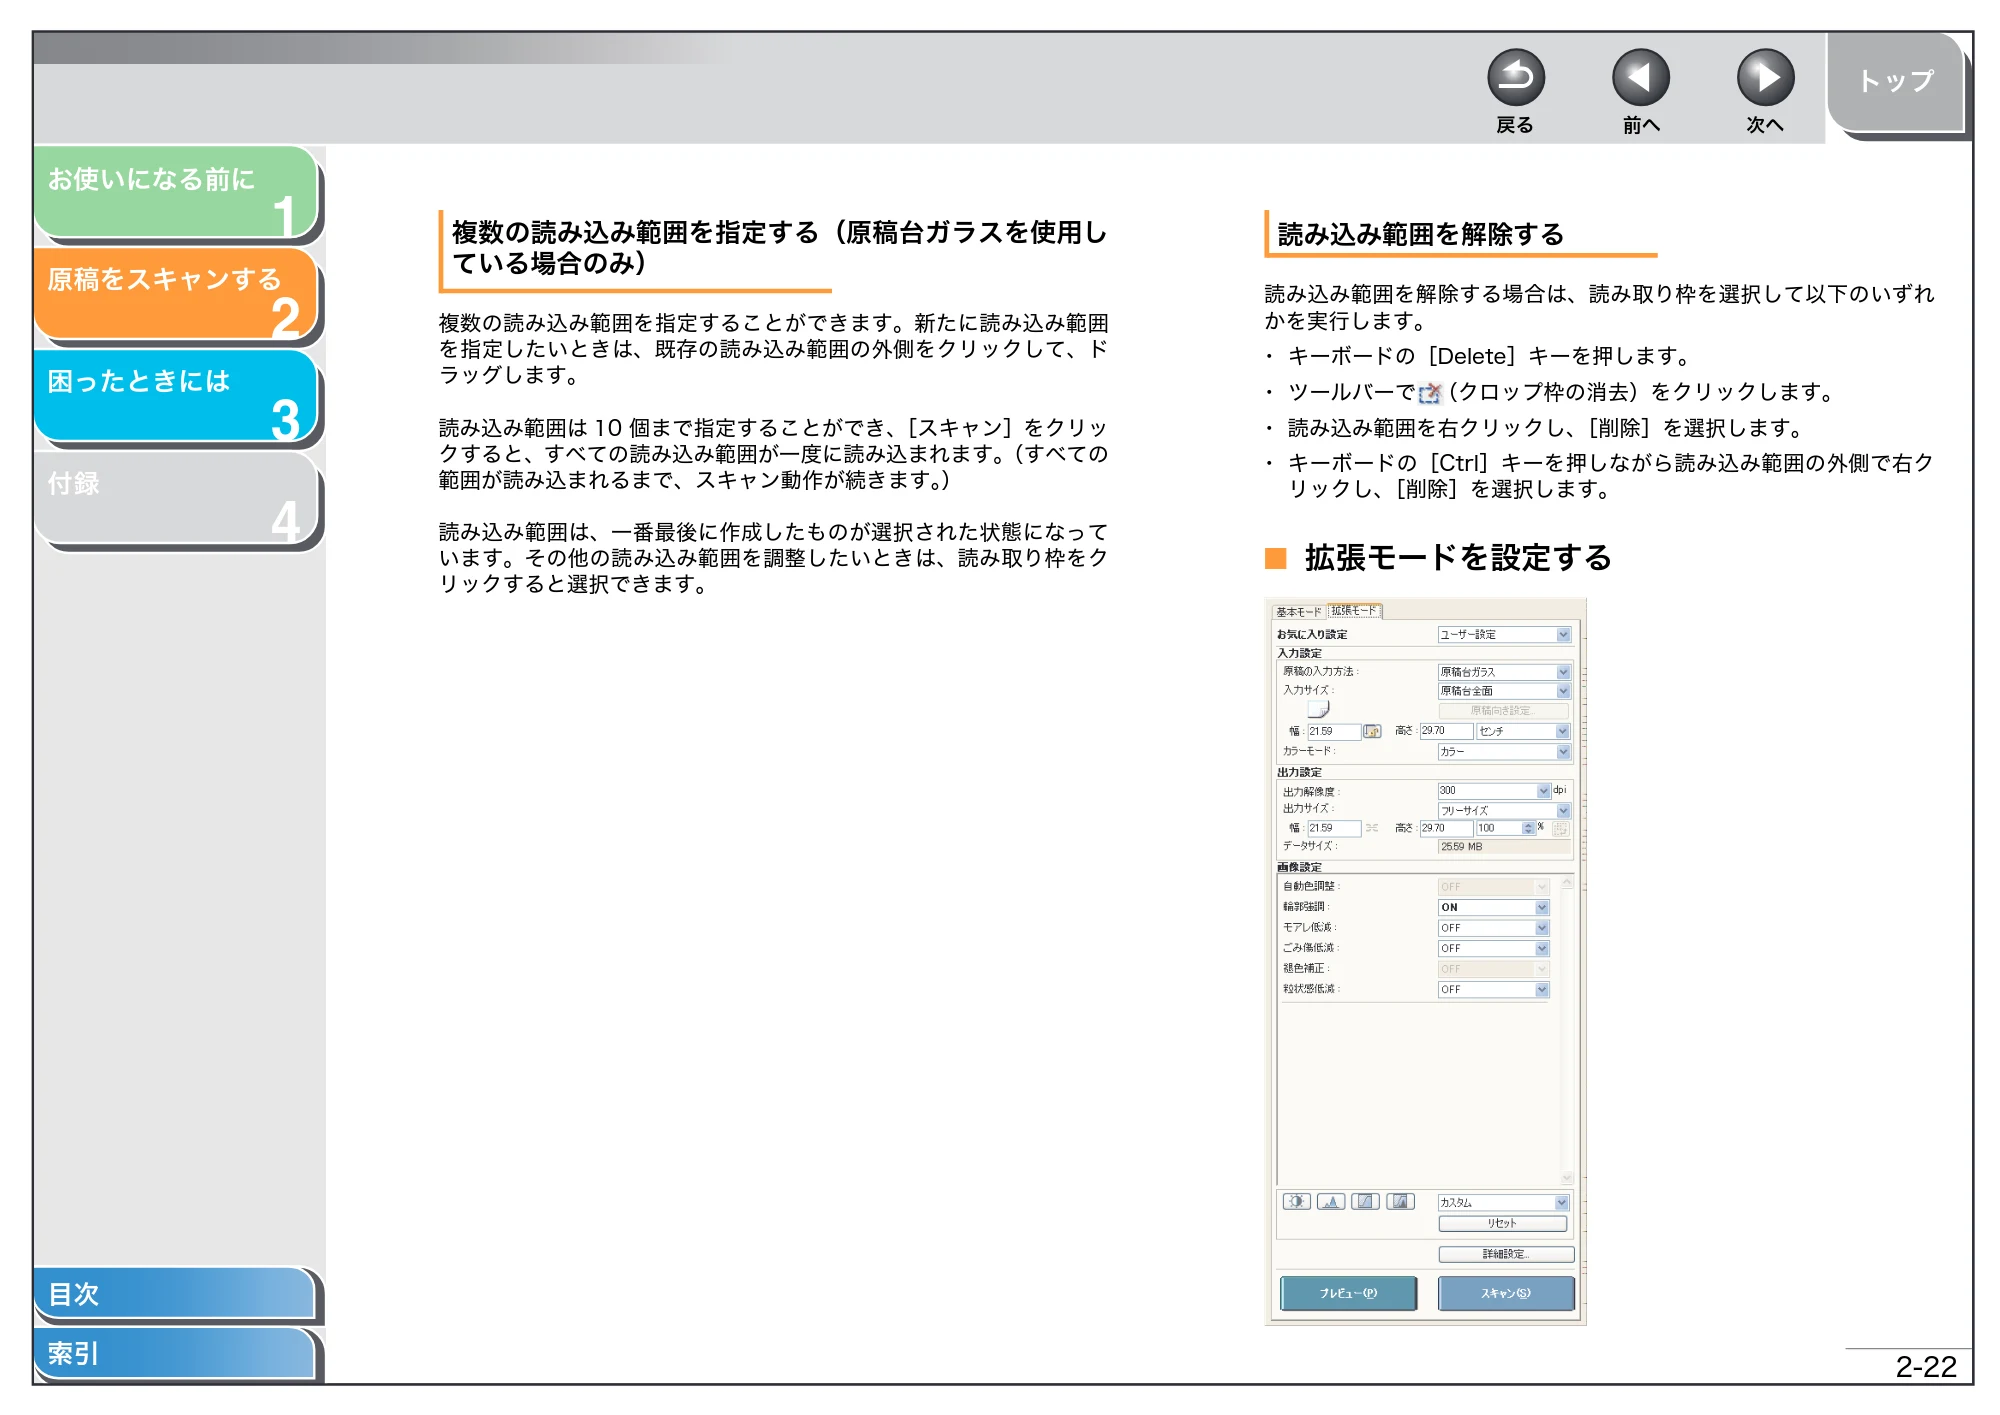
Task: Click the output 高さ field showing 29.70
Action: click(x=1446, y=828)
